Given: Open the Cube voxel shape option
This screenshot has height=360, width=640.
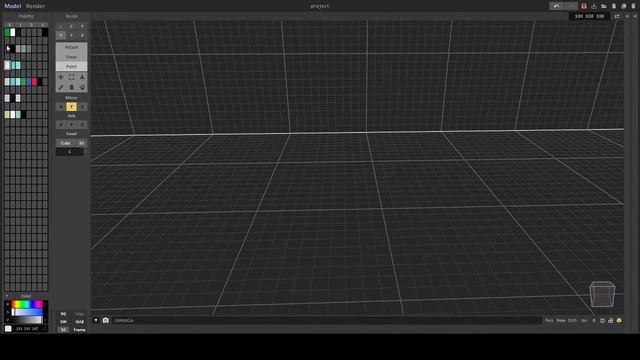Looking at the screenshot, I should tap(65, 143).
